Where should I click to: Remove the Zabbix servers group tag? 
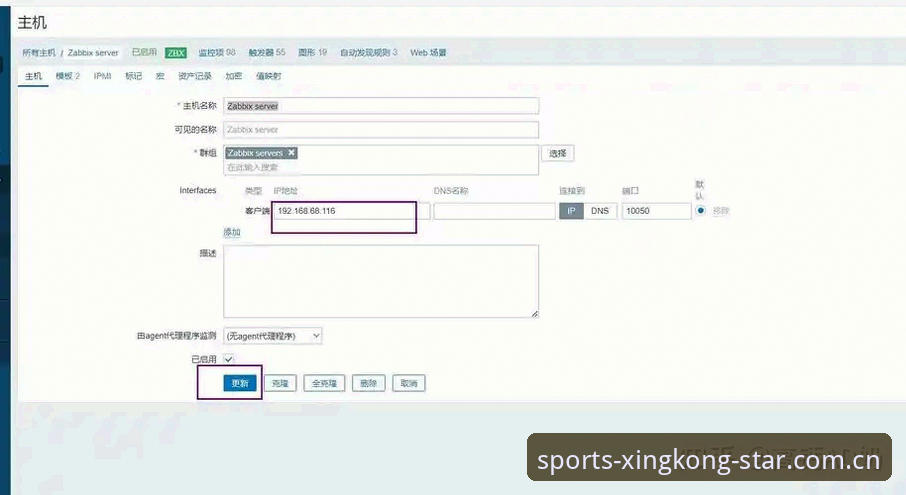pyautogui.click(x=292, y=152)
